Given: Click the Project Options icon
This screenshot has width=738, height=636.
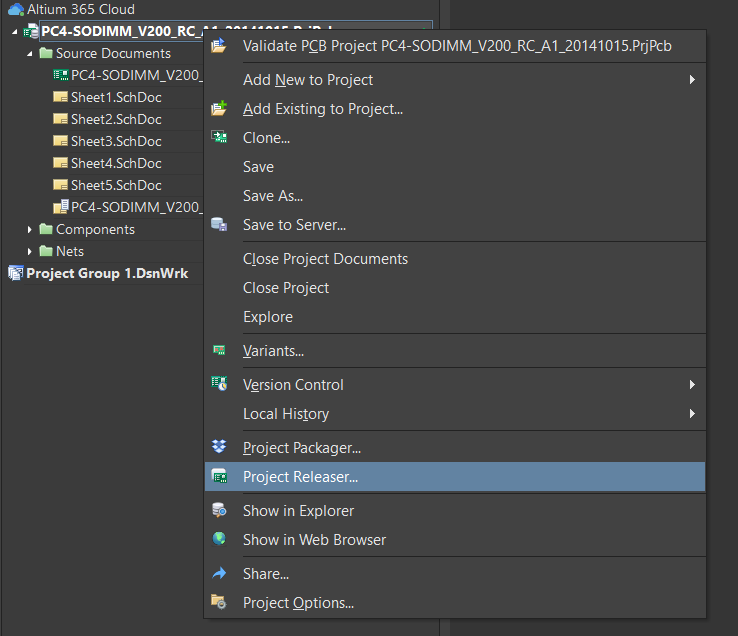Looking at the screenshot, I should [x=219, y=602].
